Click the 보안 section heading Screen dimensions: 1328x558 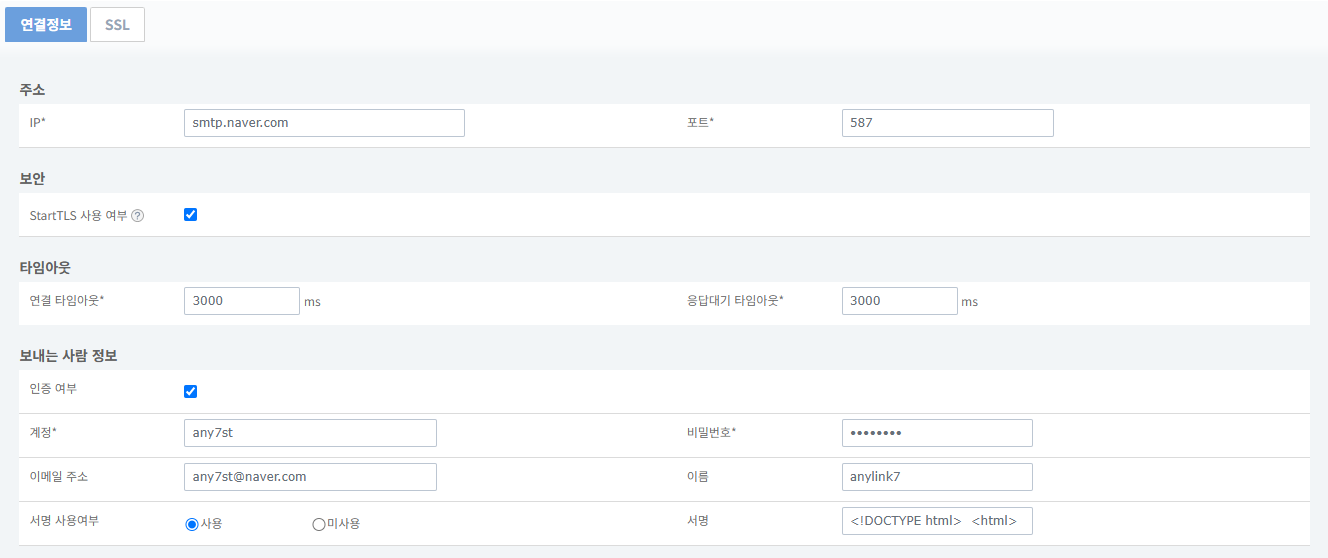(x=32, y=179)
